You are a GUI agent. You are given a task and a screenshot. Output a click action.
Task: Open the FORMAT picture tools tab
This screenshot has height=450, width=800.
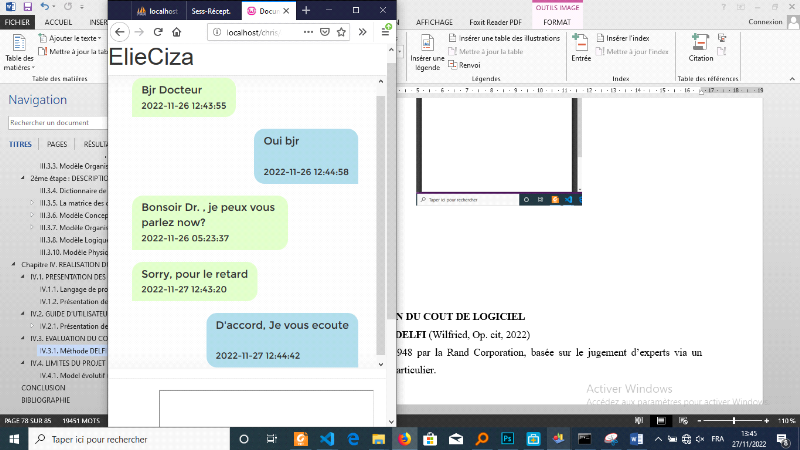coord(557,22)
